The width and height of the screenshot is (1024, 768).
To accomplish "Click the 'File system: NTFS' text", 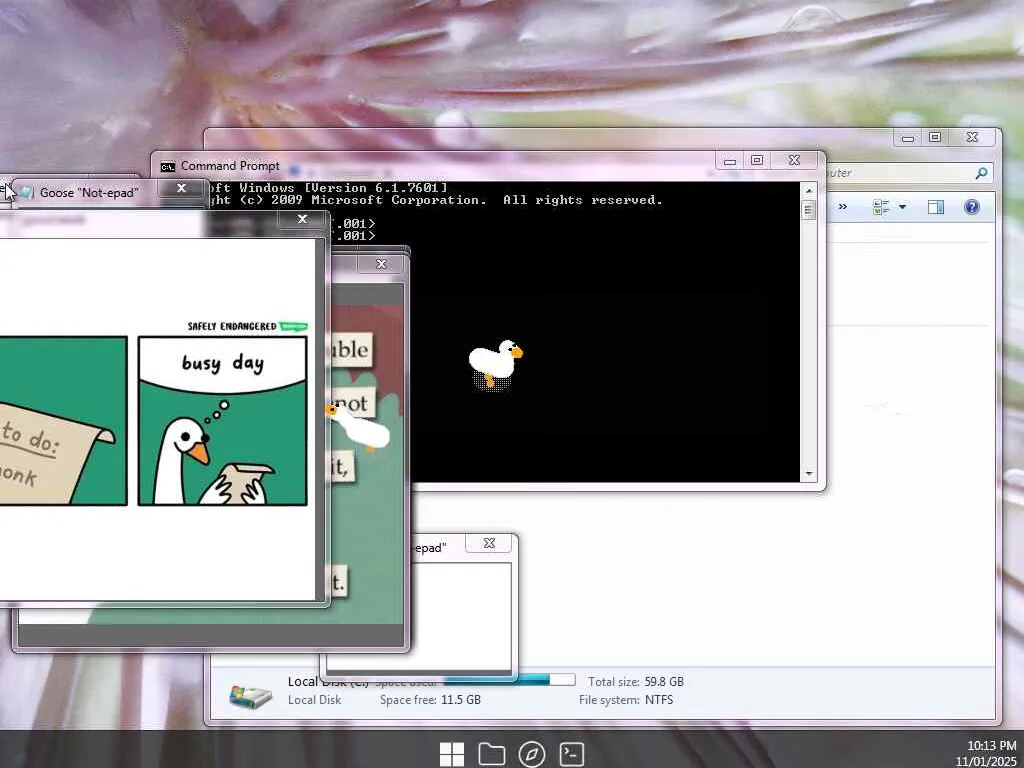I will [626, 700].
